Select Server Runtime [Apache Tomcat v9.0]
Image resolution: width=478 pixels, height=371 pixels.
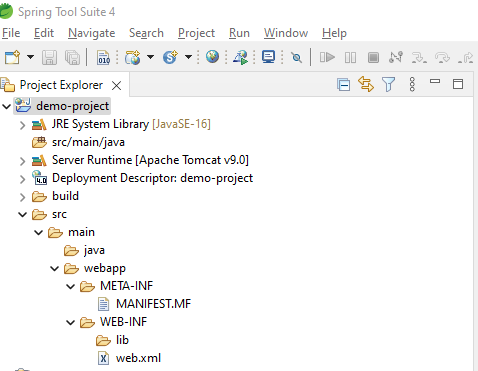(140, 160)
